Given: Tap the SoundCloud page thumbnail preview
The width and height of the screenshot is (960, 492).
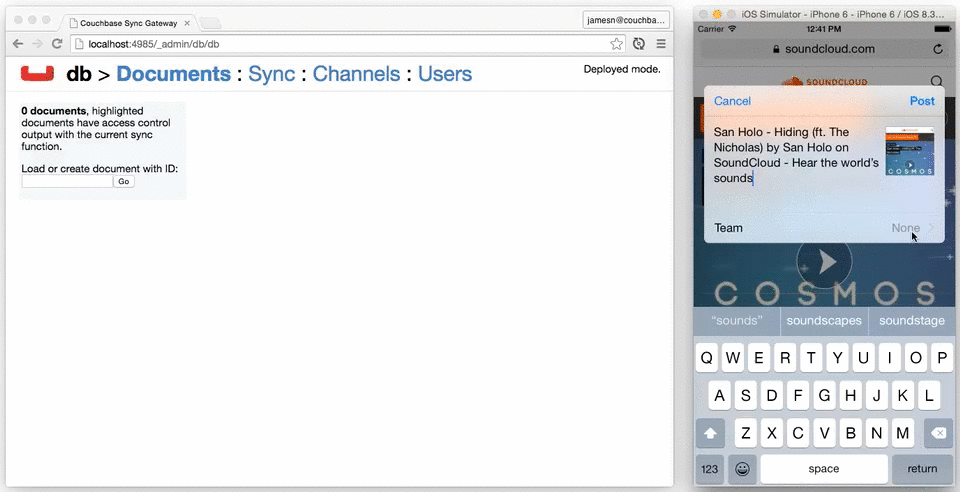Looking at the screenshot, I should (910, 151).
